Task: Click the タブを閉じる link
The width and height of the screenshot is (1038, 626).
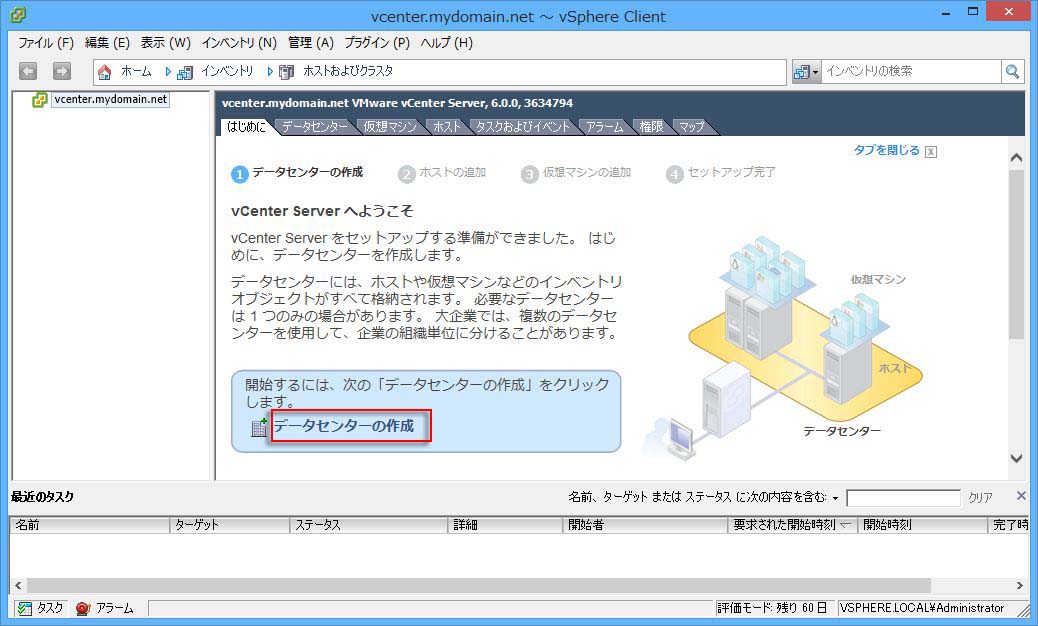Action: (886, 150)
